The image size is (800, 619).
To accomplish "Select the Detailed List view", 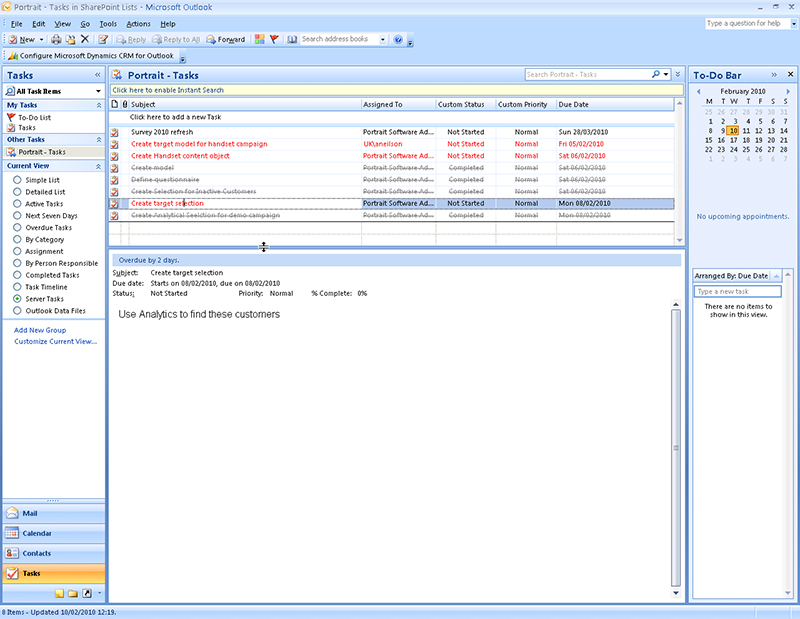I will 39,192.
